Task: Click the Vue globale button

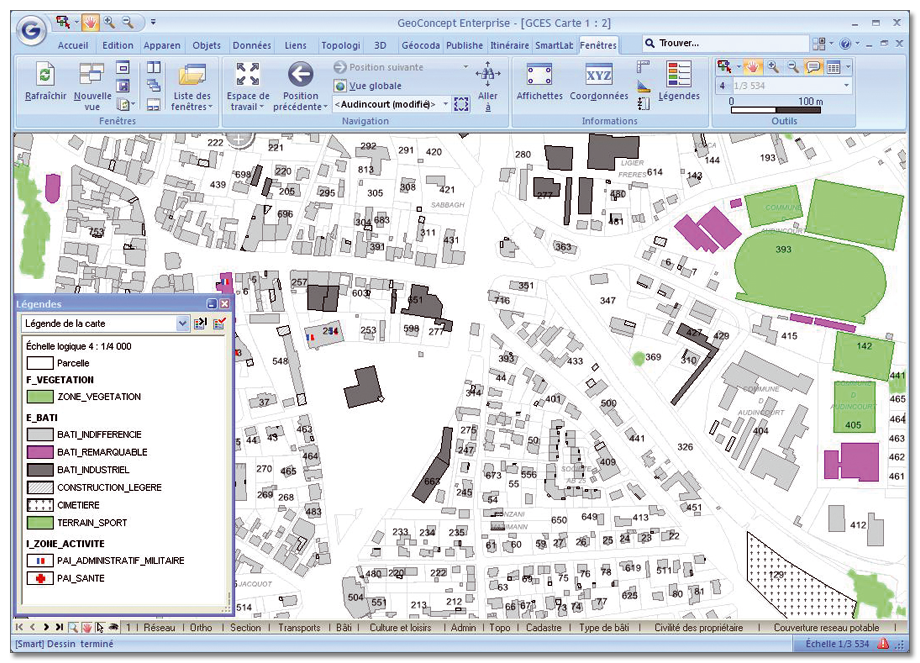Action: tap(374, 86)
